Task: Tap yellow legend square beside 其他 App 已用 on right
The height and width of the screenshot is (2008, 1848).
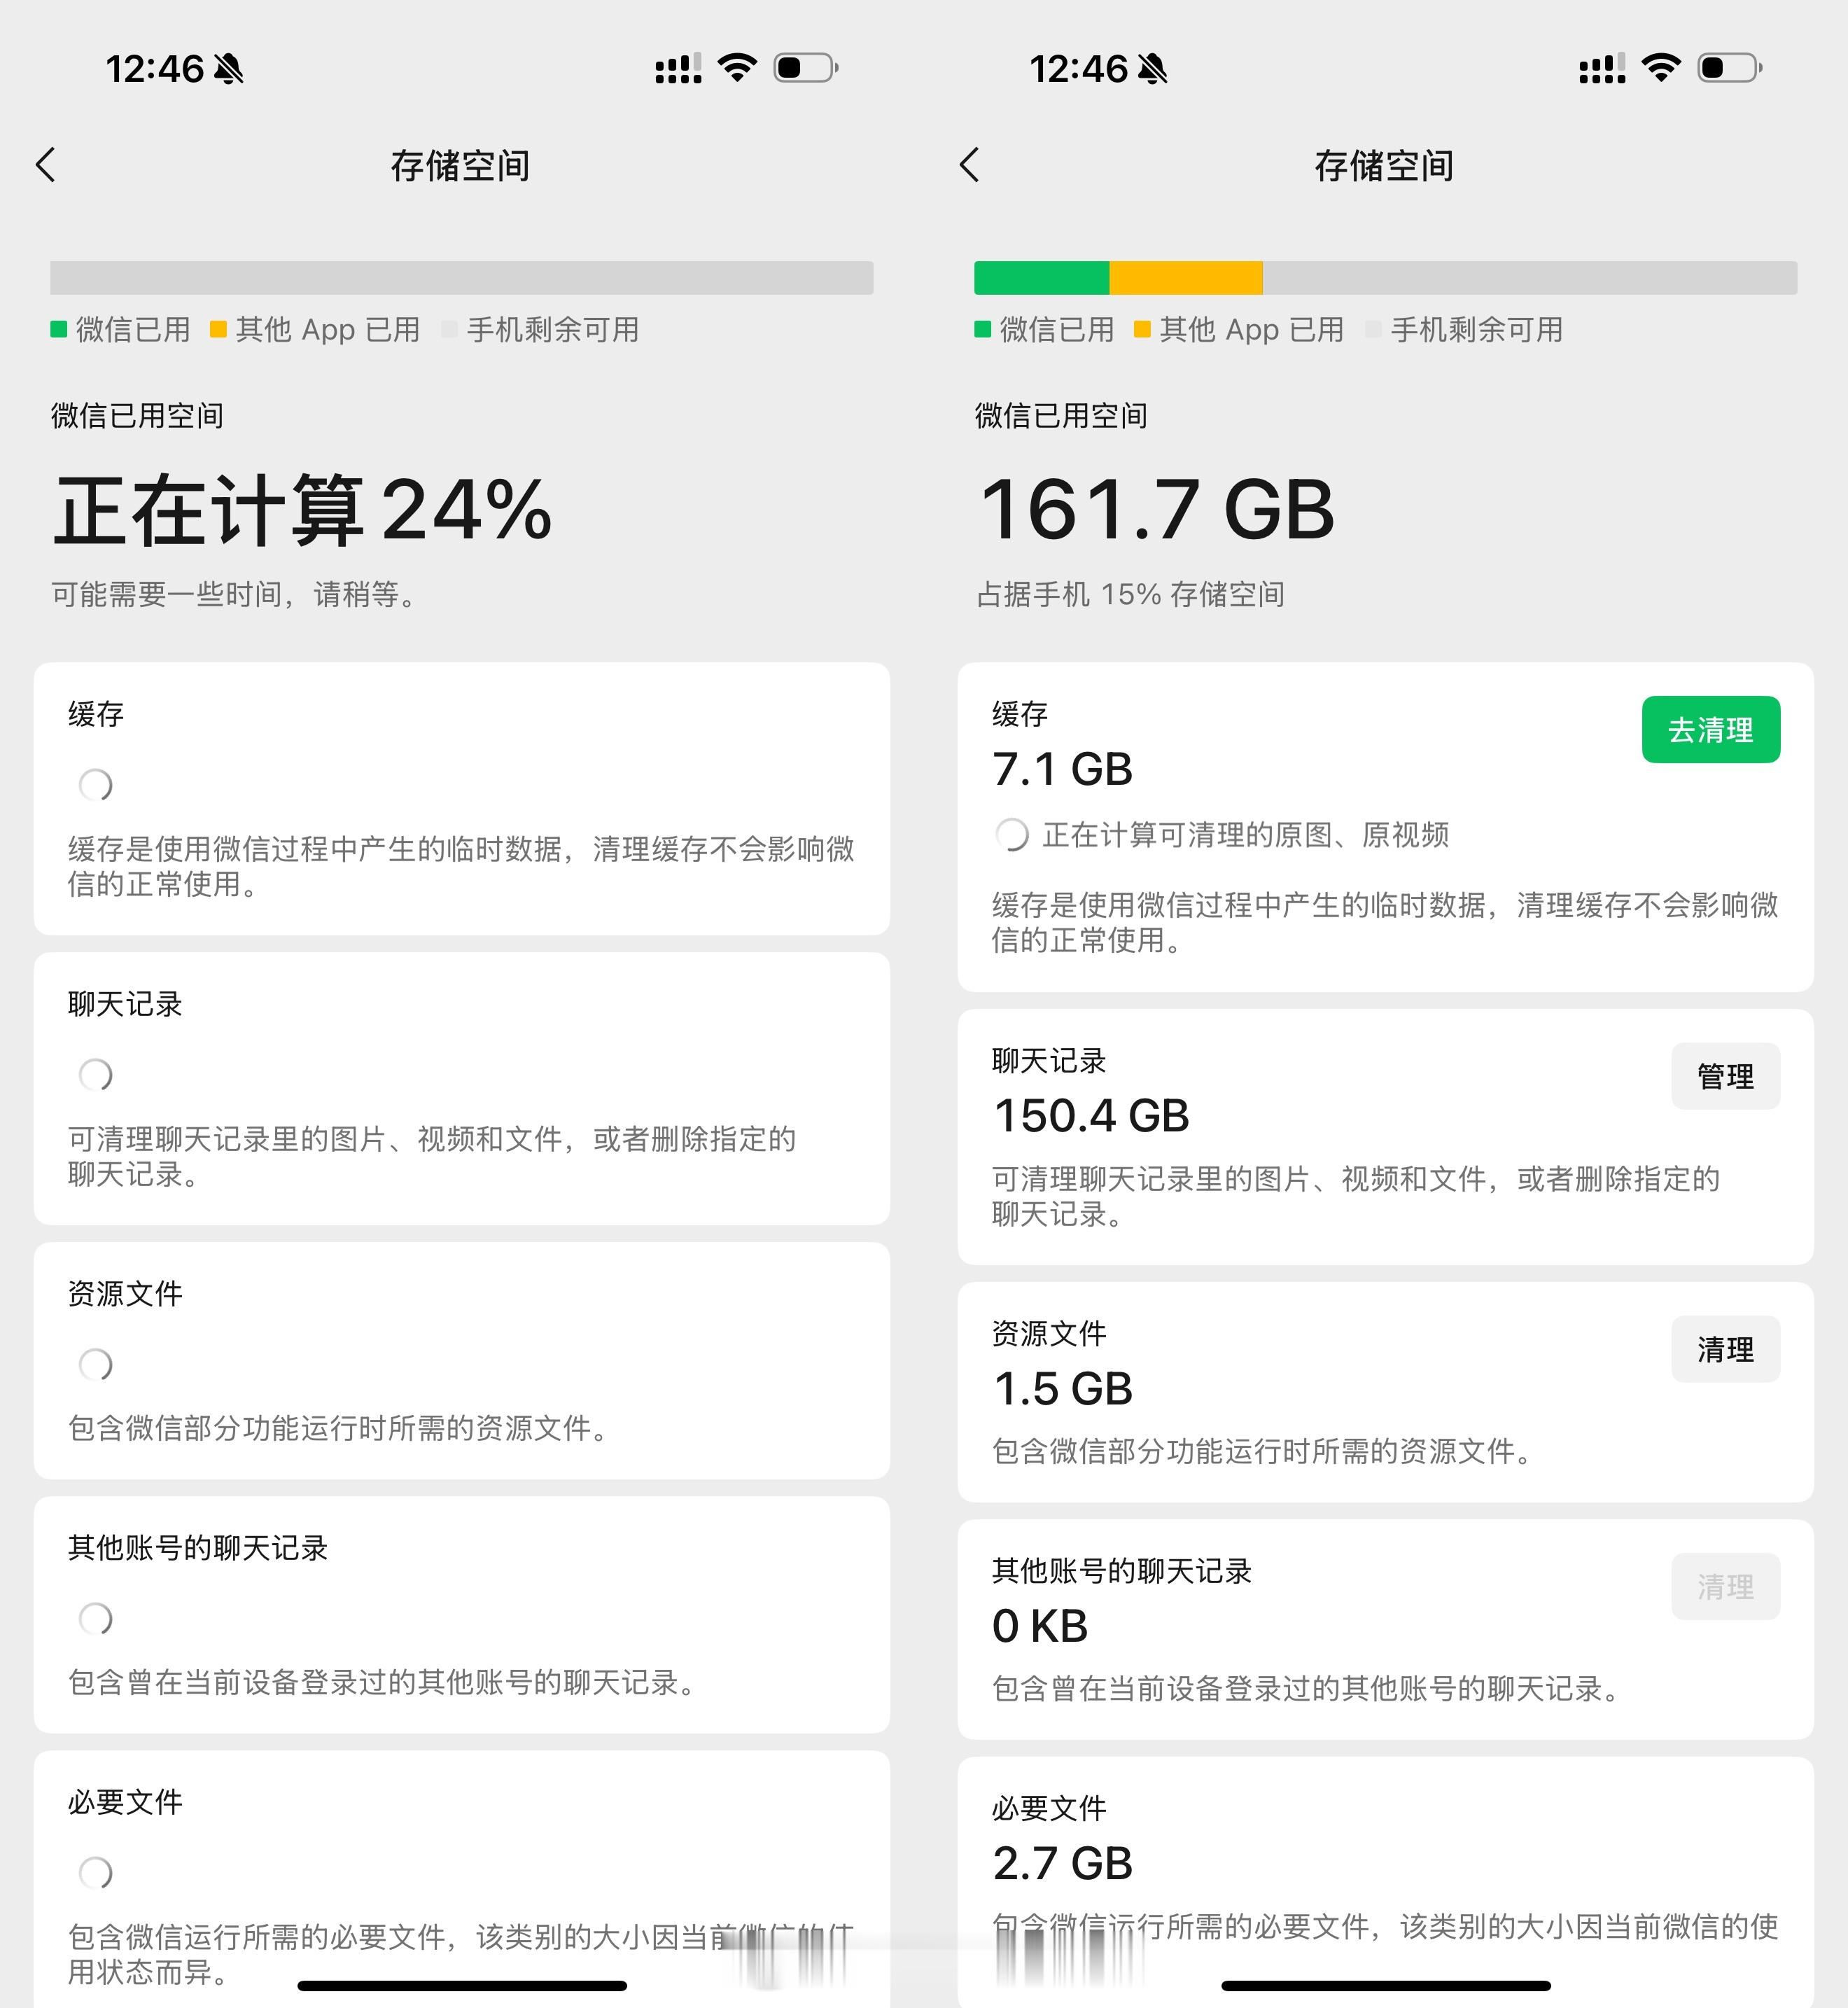Action: point(1142,329)
